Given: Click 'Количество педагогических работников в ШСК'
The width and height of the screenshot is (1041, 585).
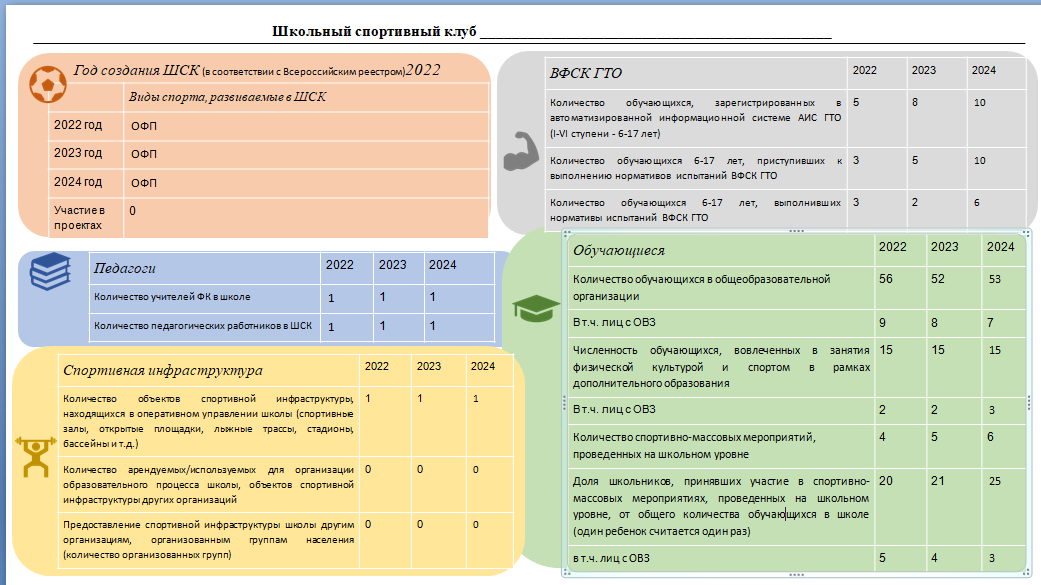Looking at the screenshot, I should [202, 326].
